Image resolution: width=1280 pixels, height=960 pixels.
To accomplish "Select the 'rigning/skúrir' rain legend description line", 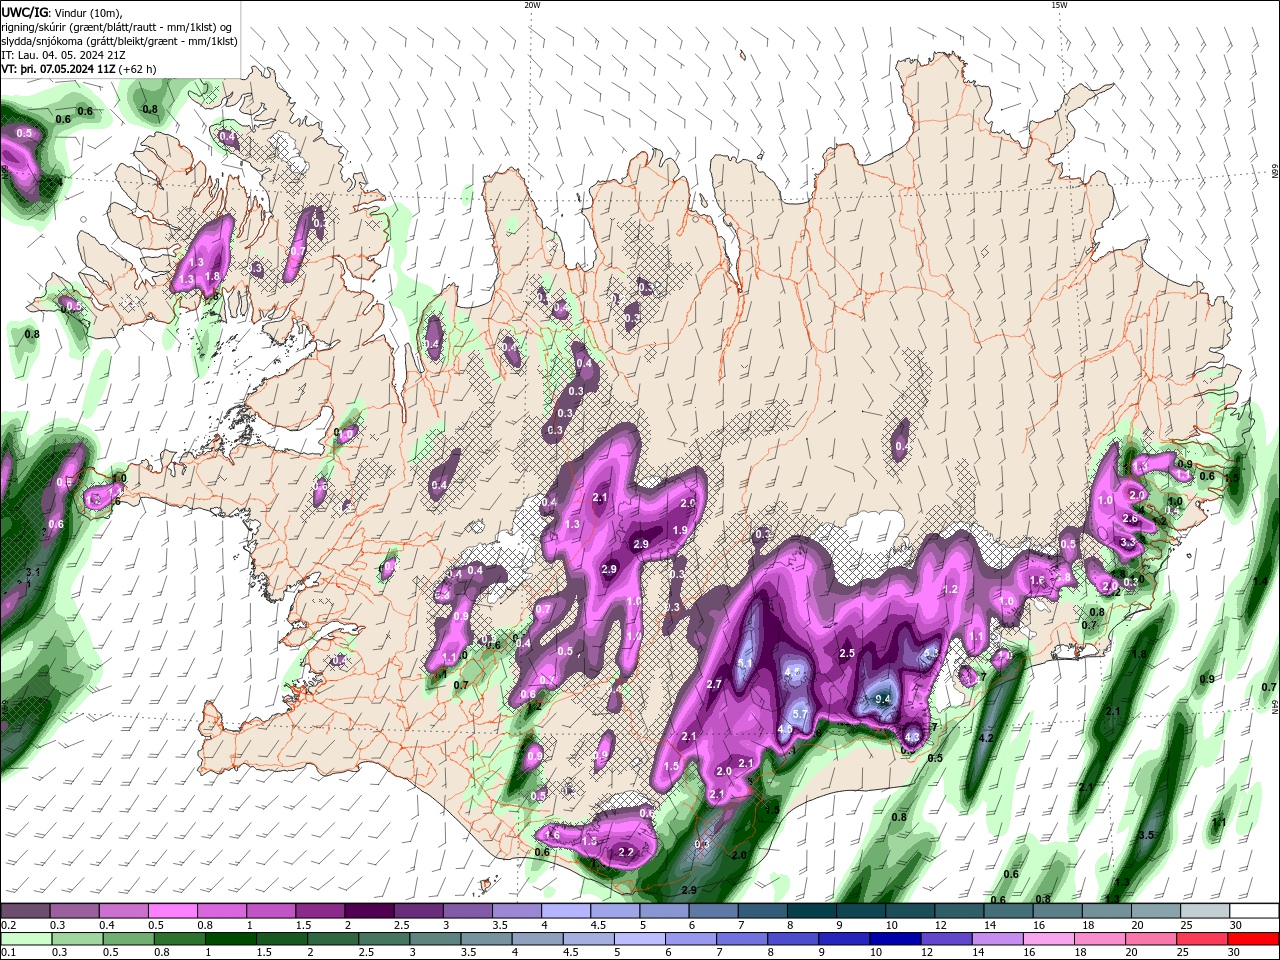I will [119, 27].
